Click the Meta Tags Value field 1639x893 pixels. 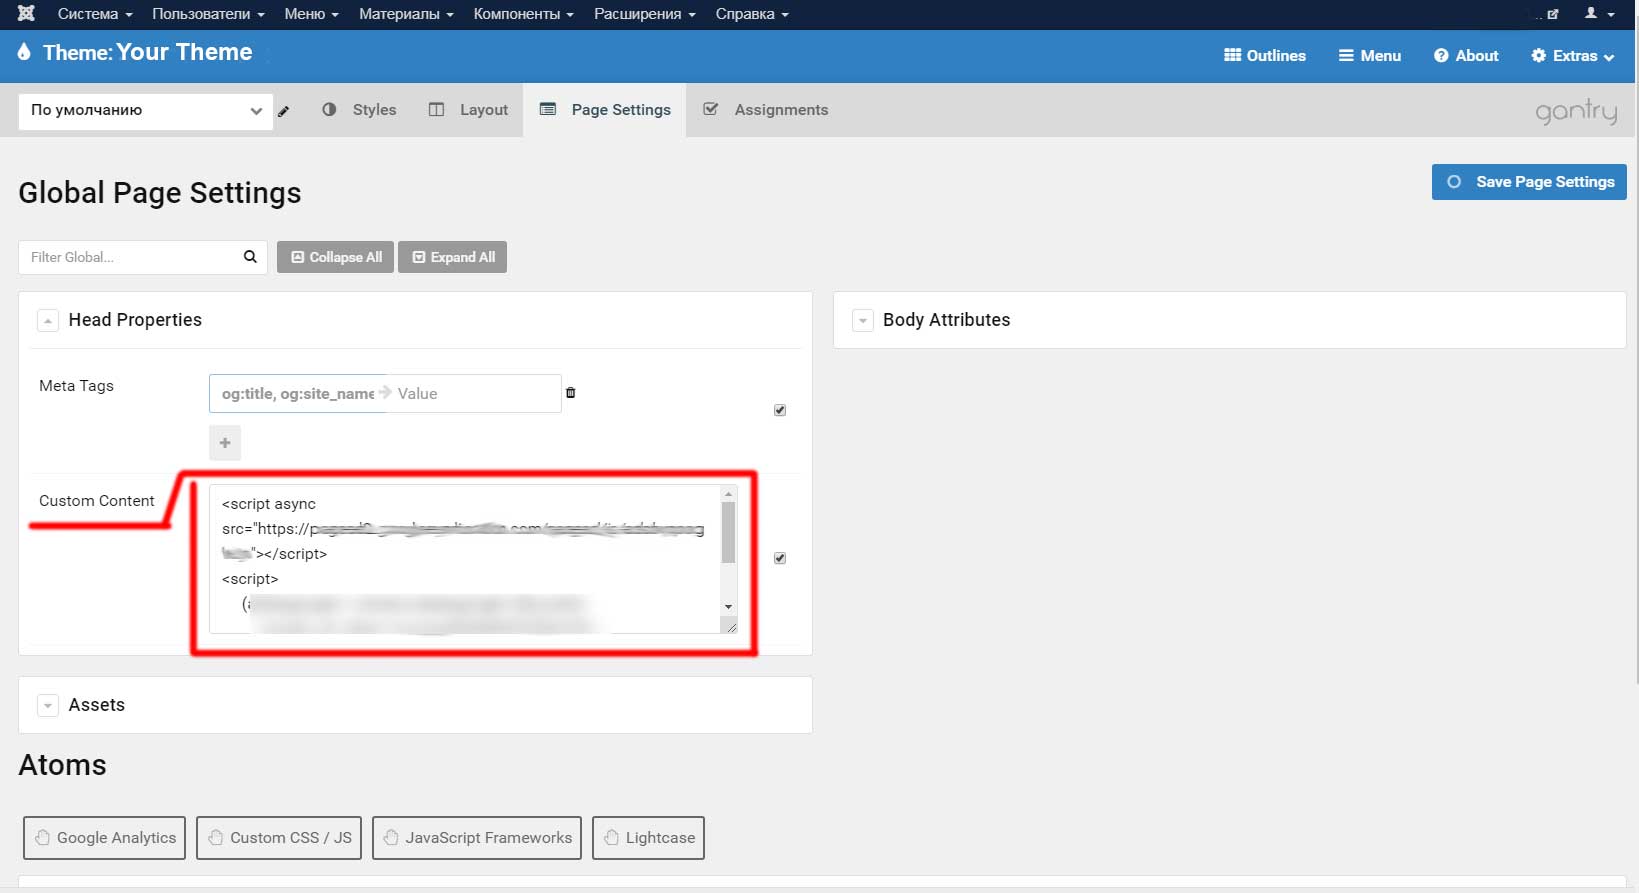coord(476,394)
